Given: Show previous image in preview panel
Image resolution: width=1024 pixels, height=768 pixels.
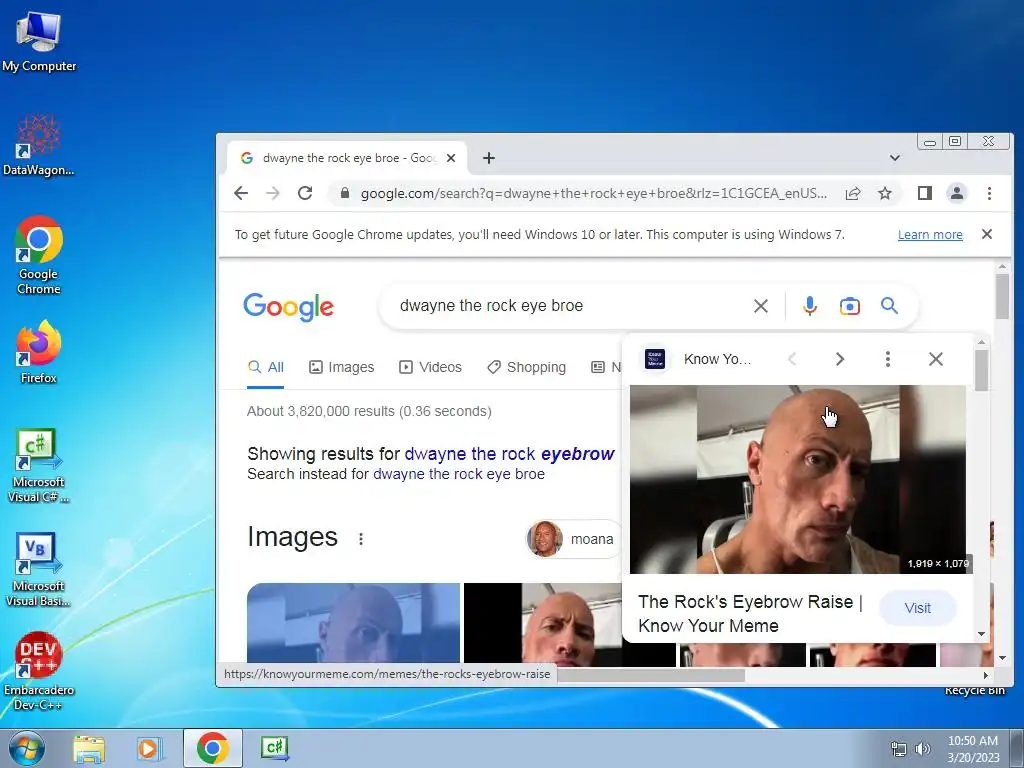Looking at the screenshot, I should pos(792,359).
